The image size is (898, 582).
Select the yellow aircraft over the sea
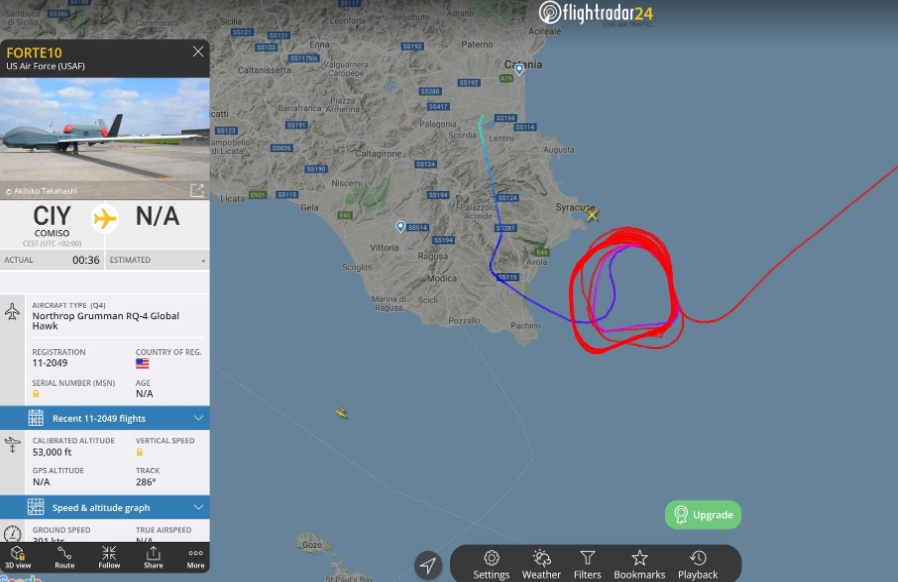(x=341, y=413)
